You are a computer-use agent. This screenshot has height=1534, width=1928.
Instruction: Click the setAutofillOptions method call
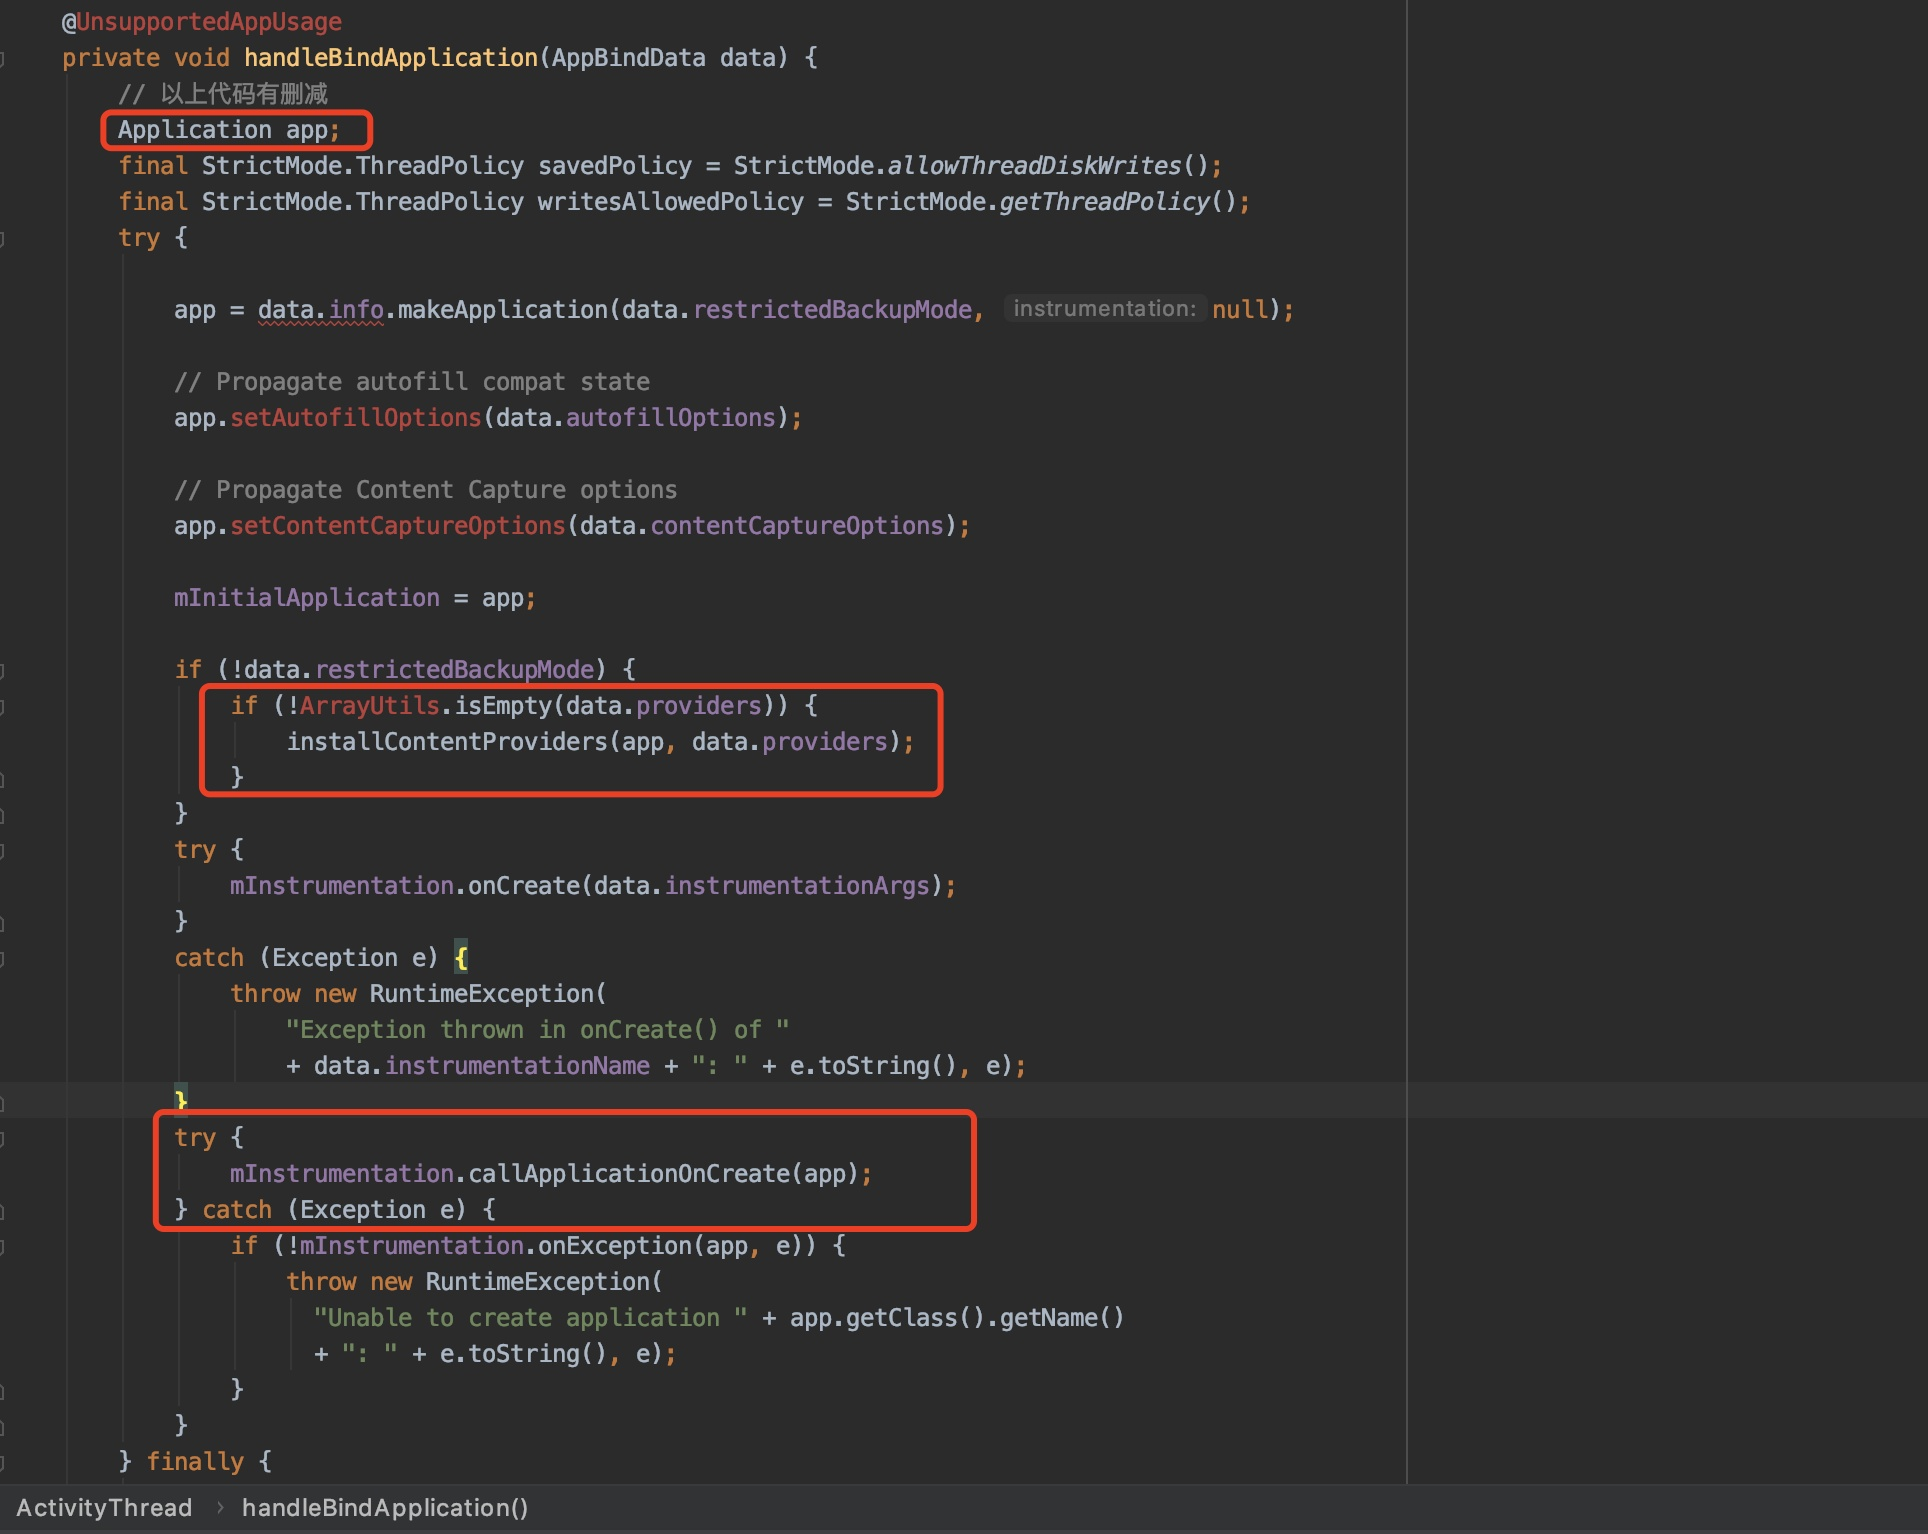pos(356,418)
